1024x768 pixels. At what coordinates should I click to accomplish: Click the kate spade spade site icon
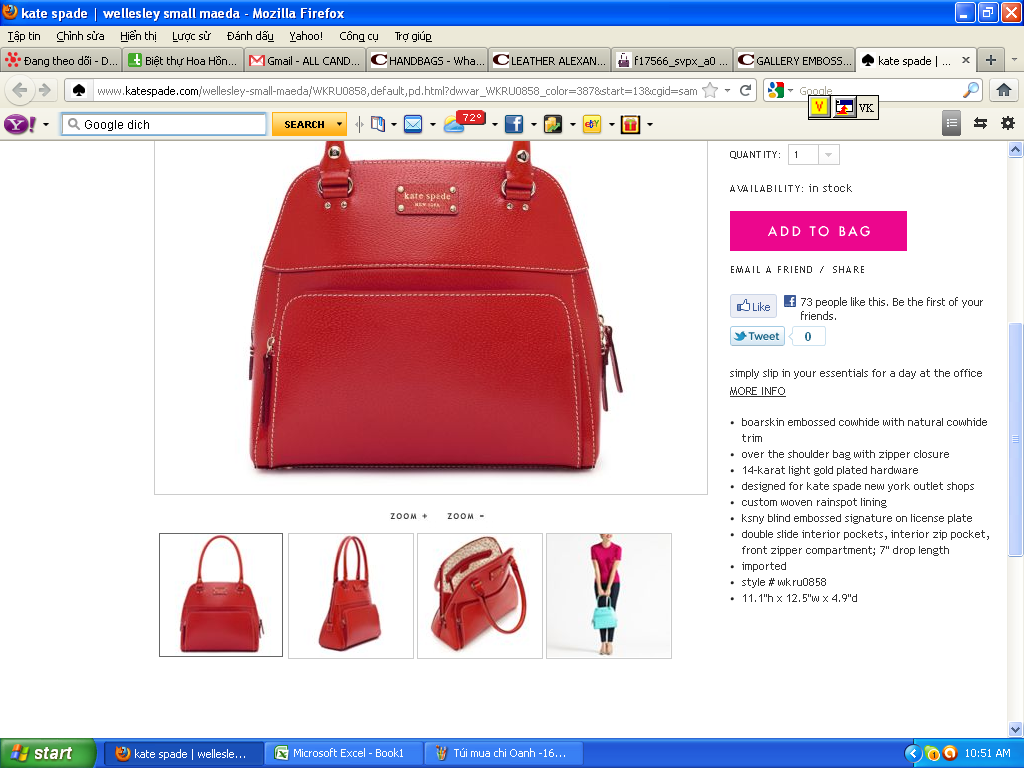tap(79, 90)
